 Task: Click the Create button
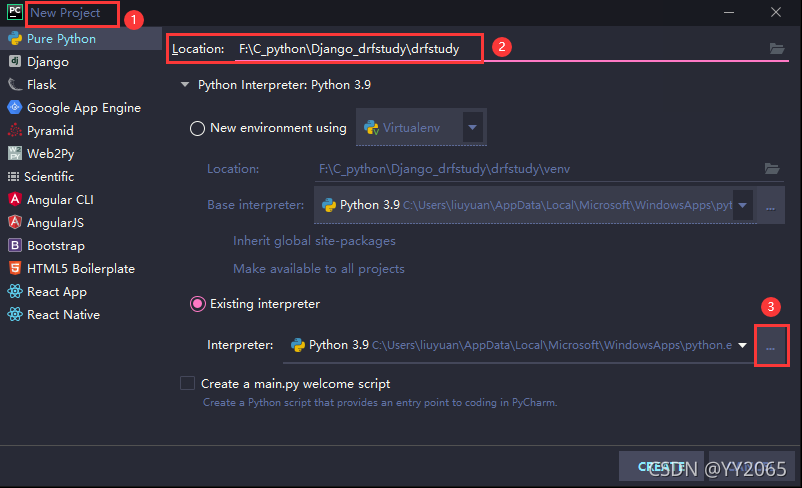[x=661, y=467]
